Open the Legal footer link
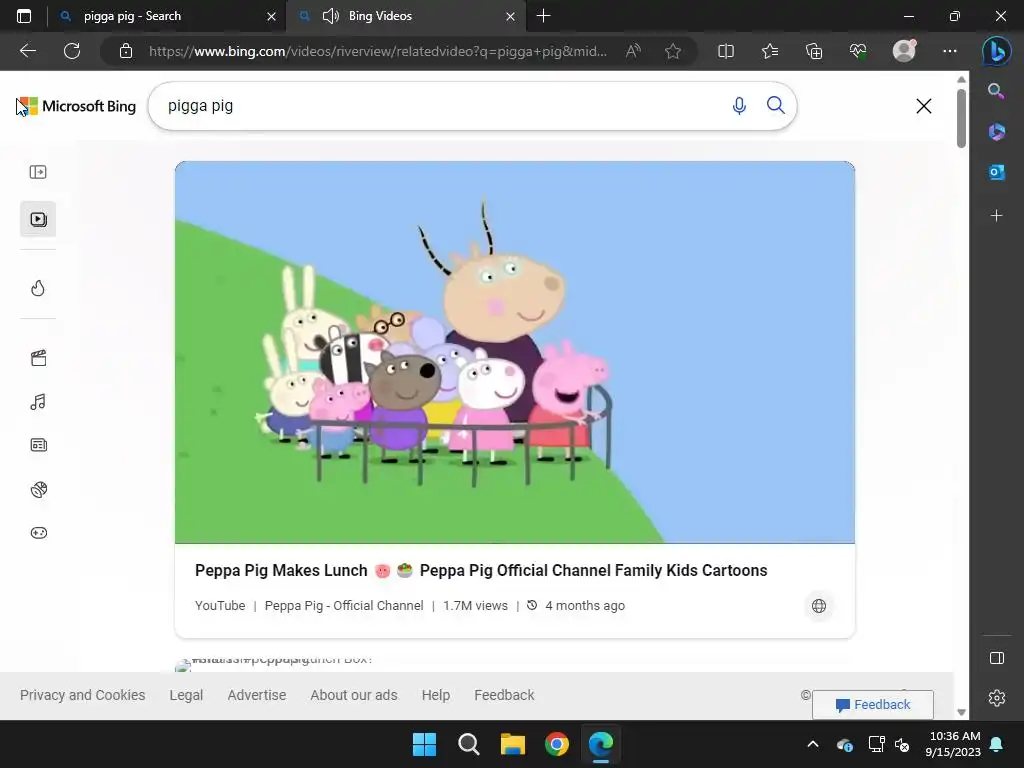This screenshot has width=1024, height=768. pyautogui.click(x=186, y=695)
